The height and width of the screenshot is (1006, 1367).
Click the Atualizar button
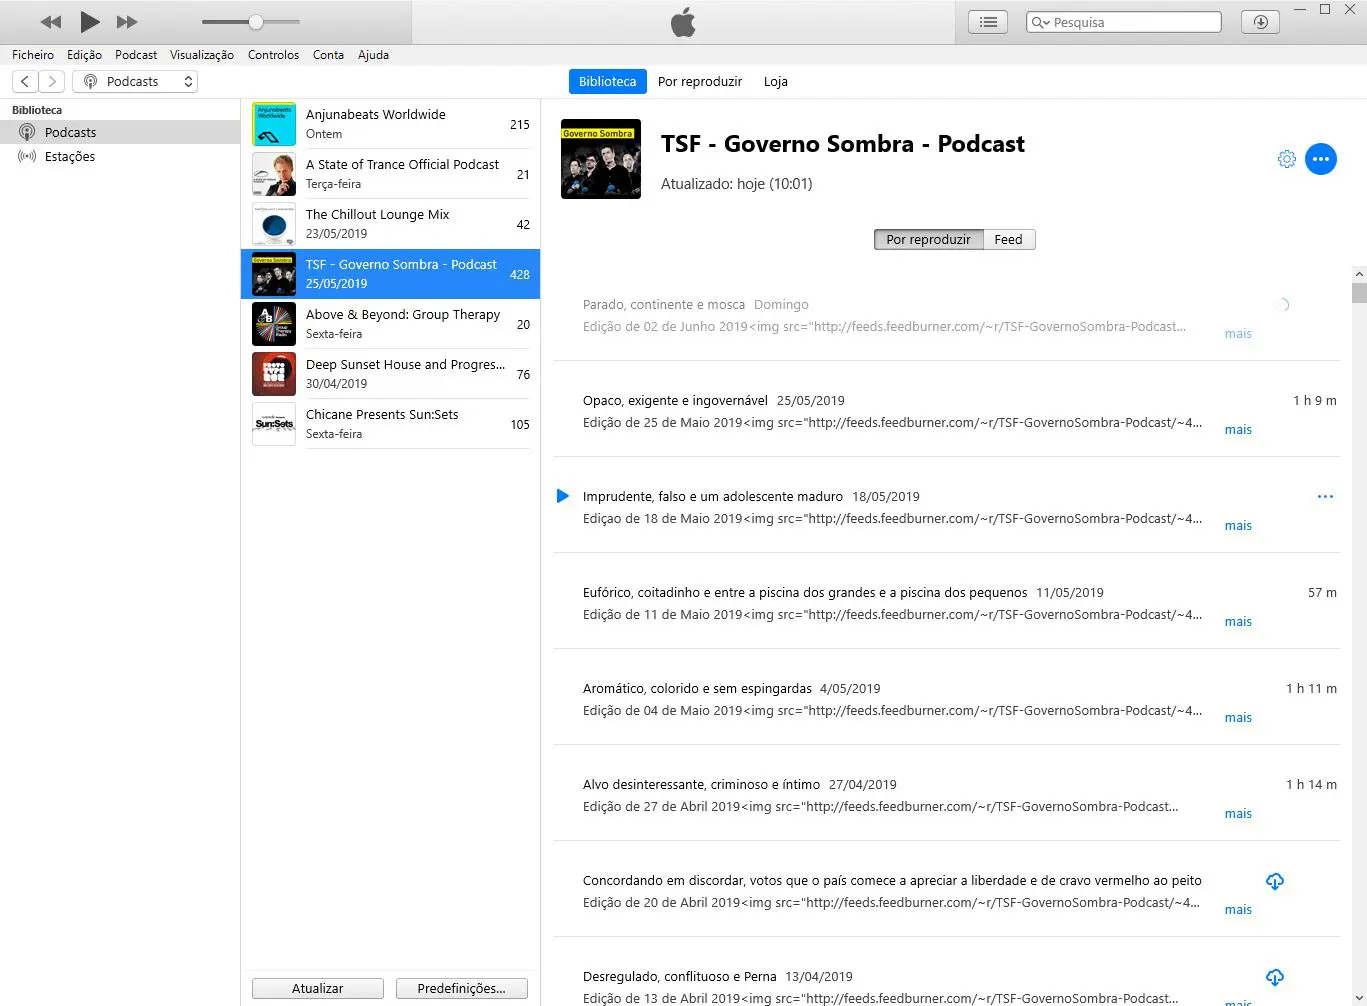(x=318, y=988)
